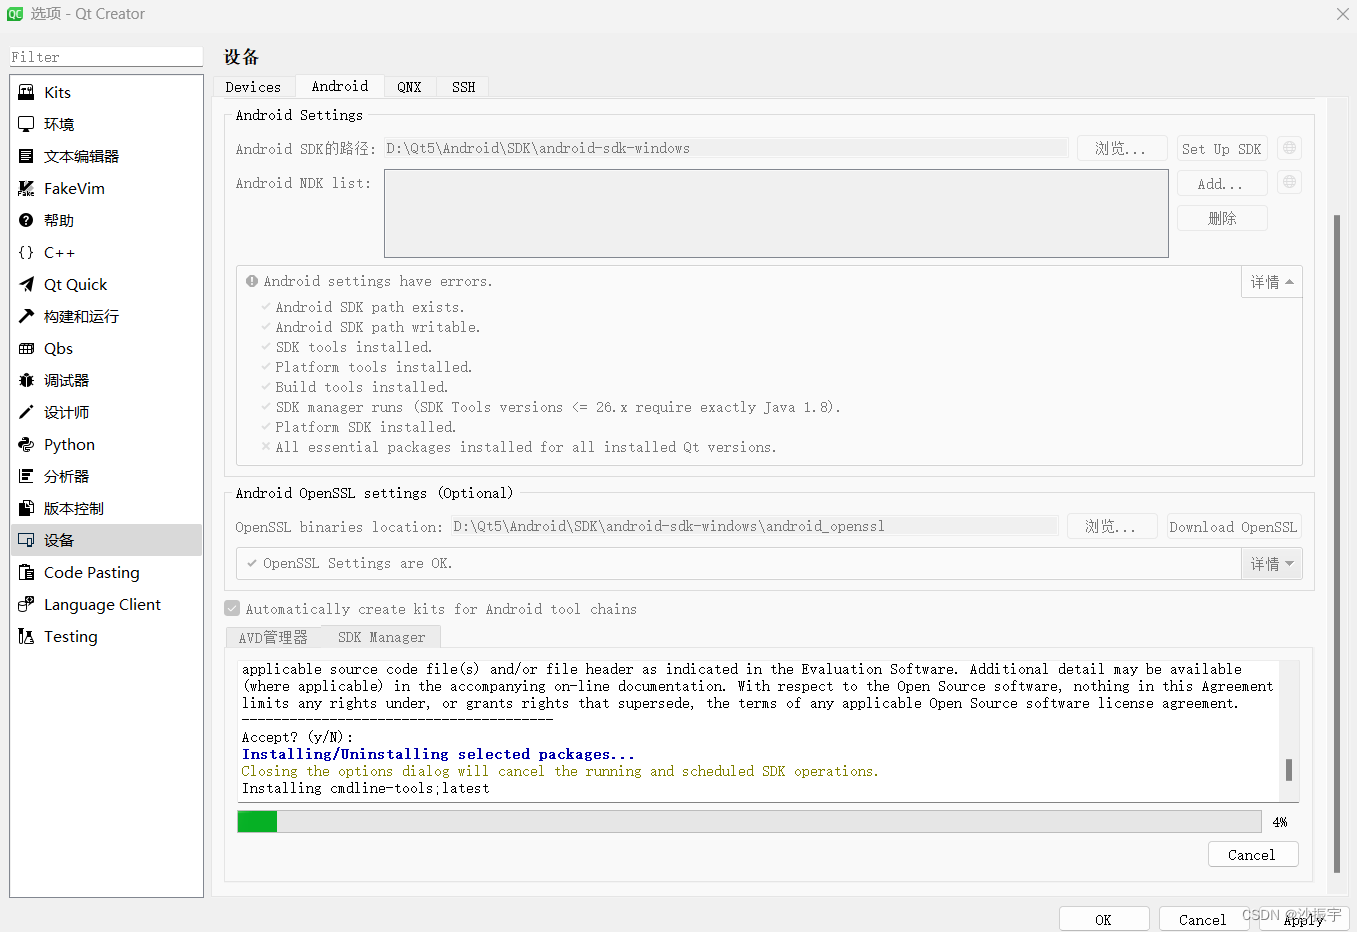Screen dimensions: 1357x932
Task: Click 'Android SDK path writable.' status line
Action: tap(378, 327)
